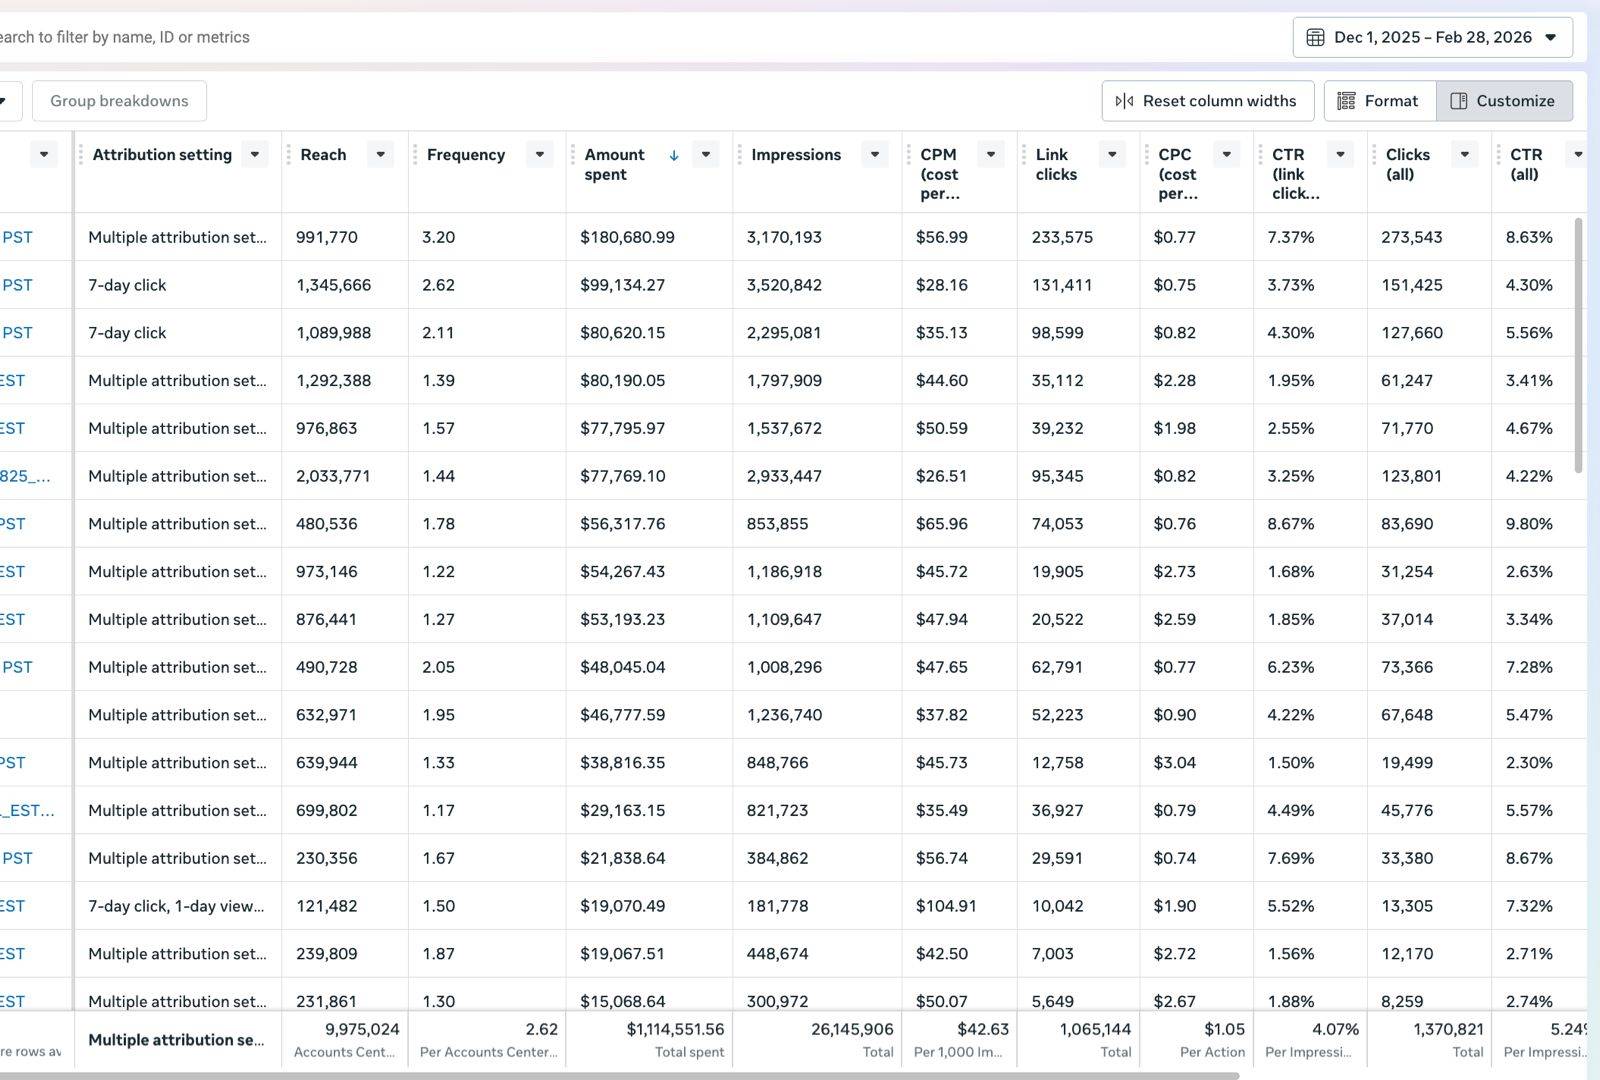The width and height of the screenshot is (1600, 1080).
Task: Click the descending sort arrow on Amount spent
Action: (674, 155)
